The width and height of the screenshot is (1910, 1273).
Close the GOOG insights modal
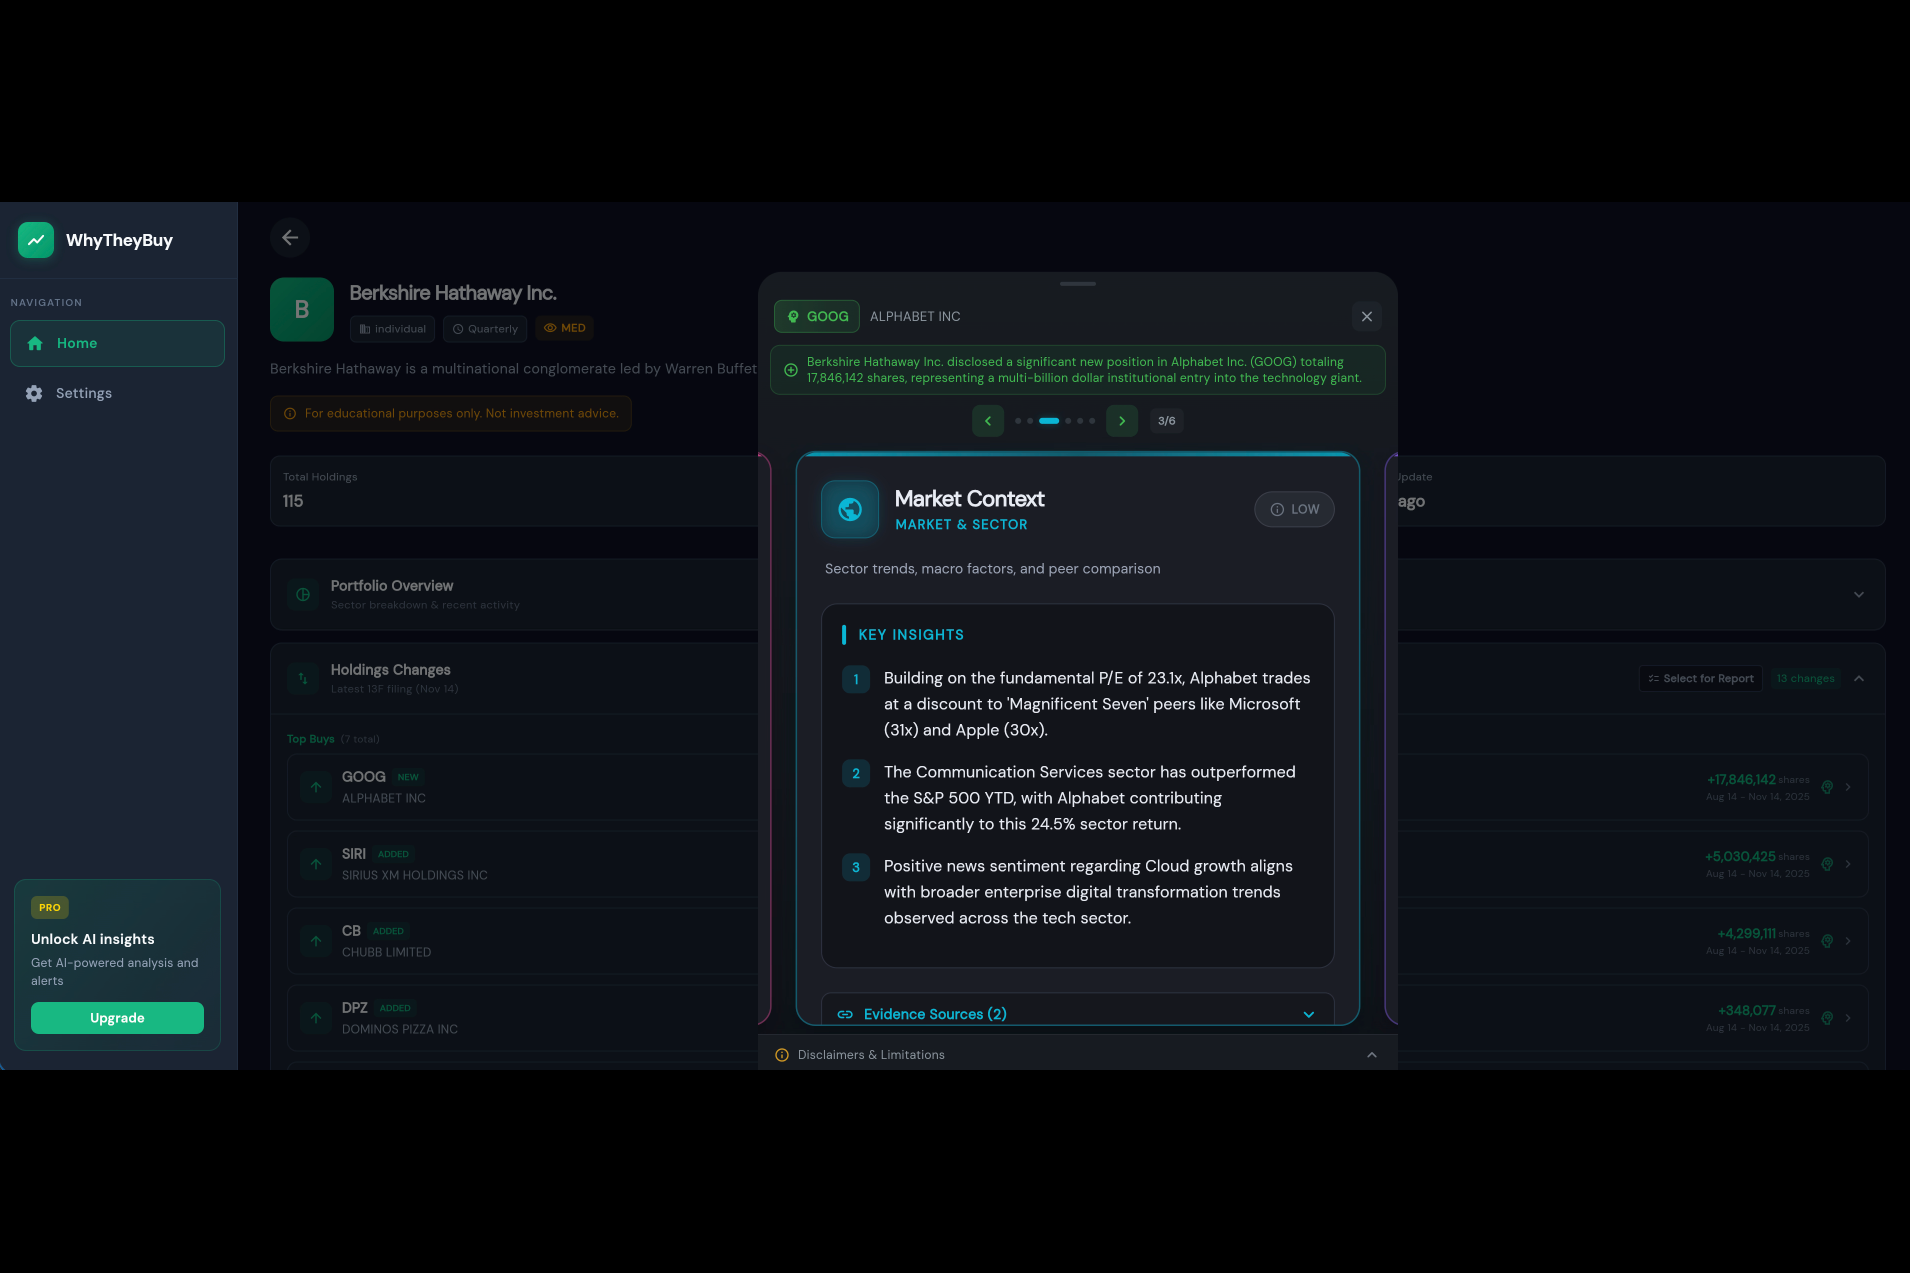point(1367,317)
